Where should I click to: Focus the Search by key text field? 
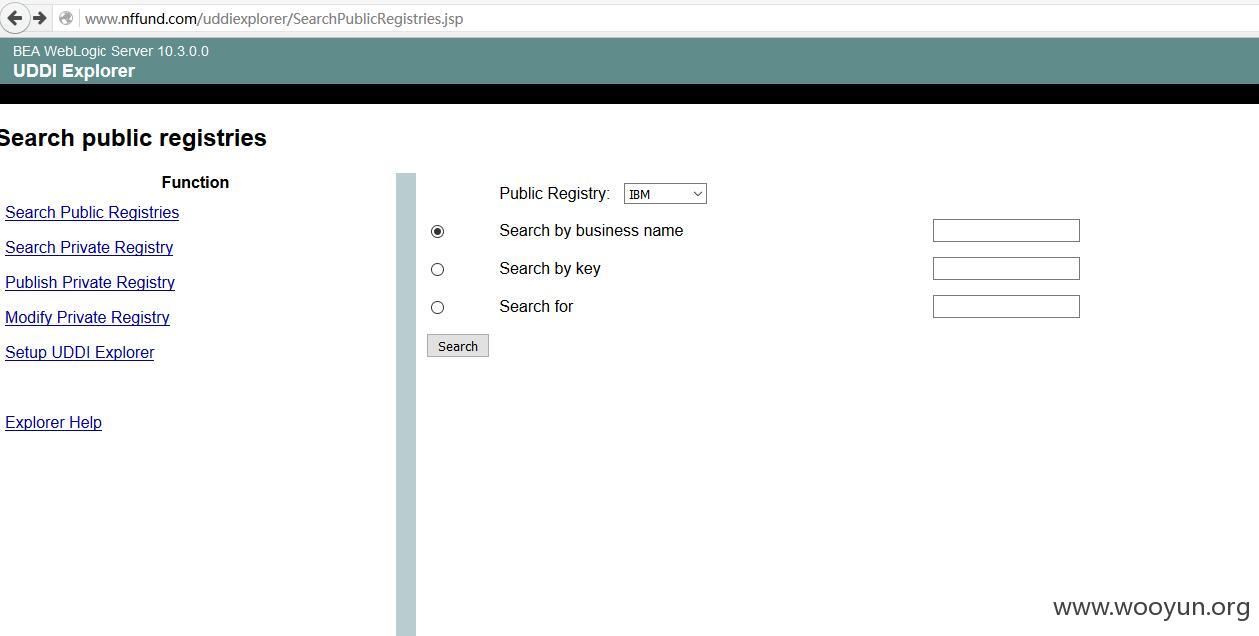pyautogui.click(x=1006, y=268)
